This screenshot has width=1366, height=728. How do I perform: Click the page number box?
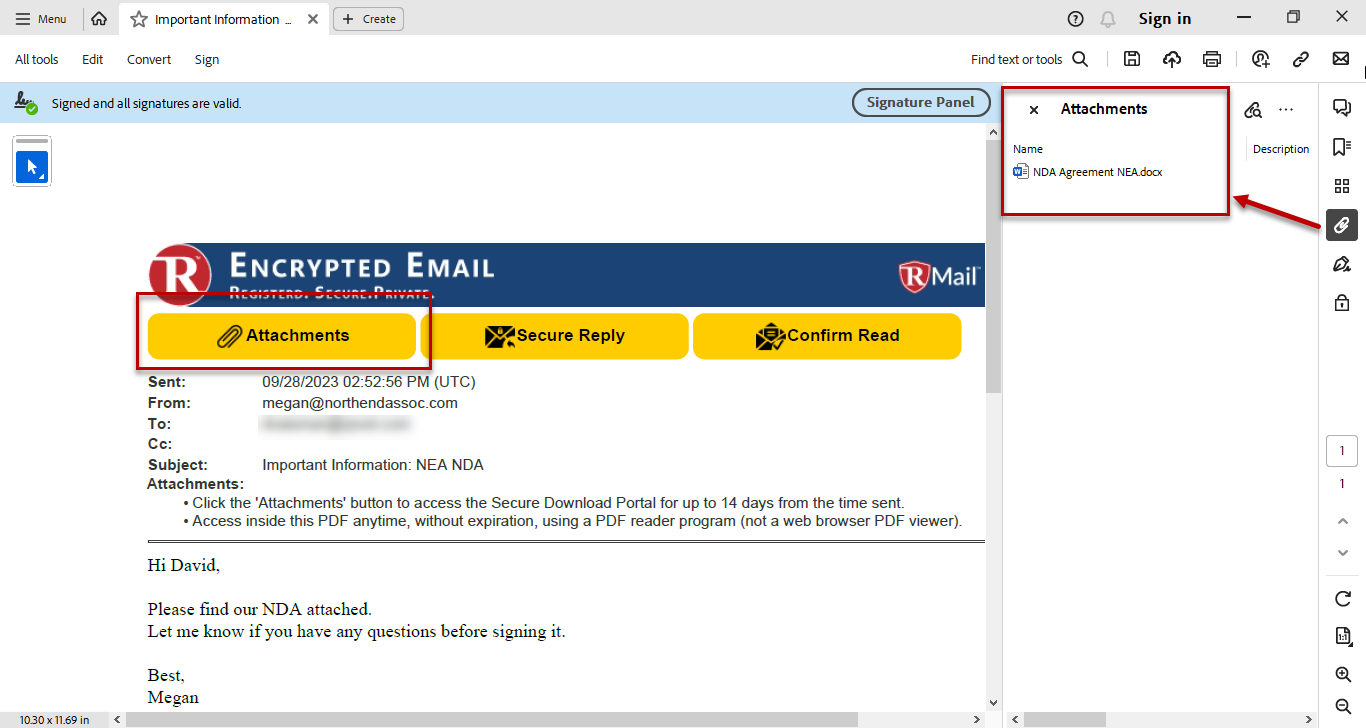[x=1342, y=451]
